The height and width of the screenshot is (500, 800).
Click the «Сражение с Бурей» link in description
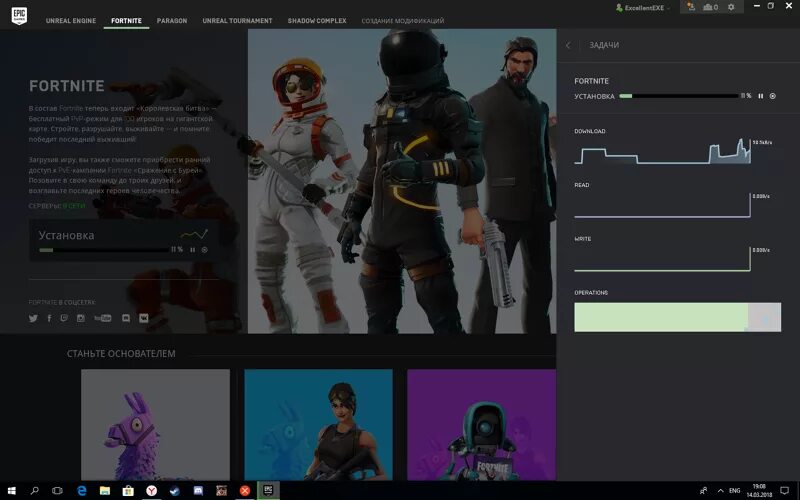pyautogui.click(x=168, y=170)
